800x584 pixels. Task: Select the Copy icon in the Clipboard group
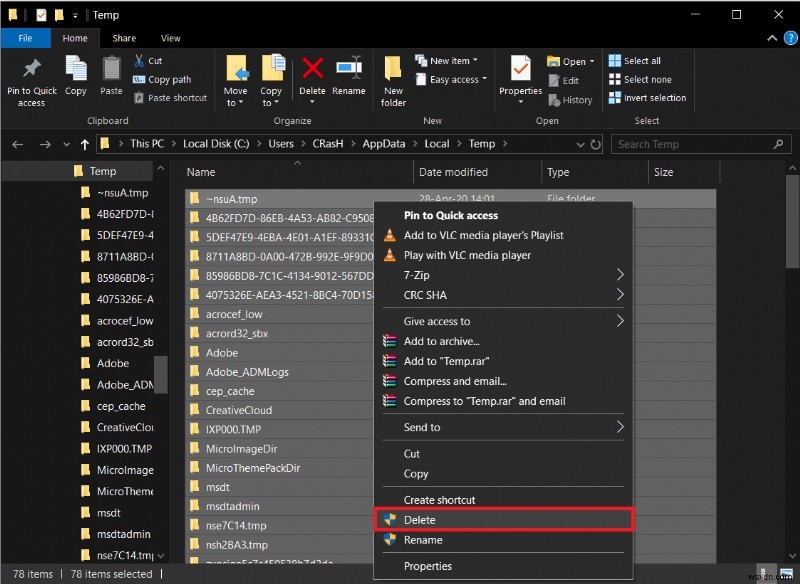(76, 75)
